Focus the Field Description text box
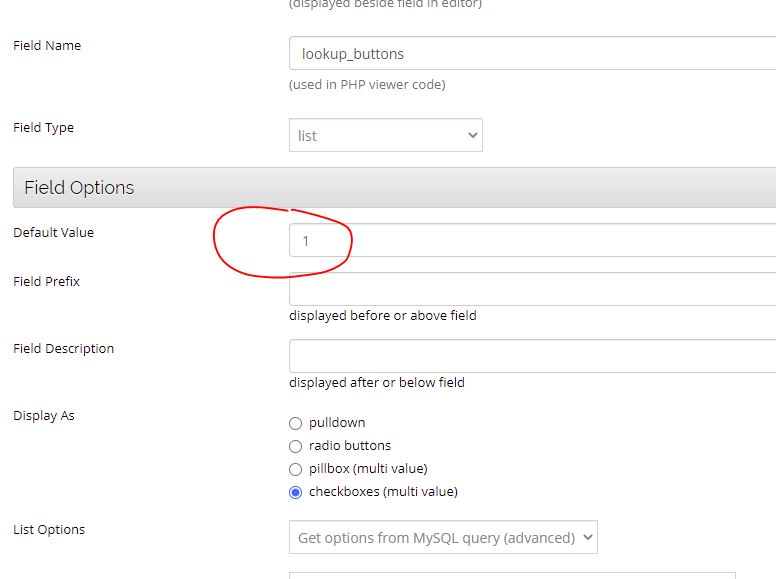This screenshot has width=776, height=579. click(530, 356)
